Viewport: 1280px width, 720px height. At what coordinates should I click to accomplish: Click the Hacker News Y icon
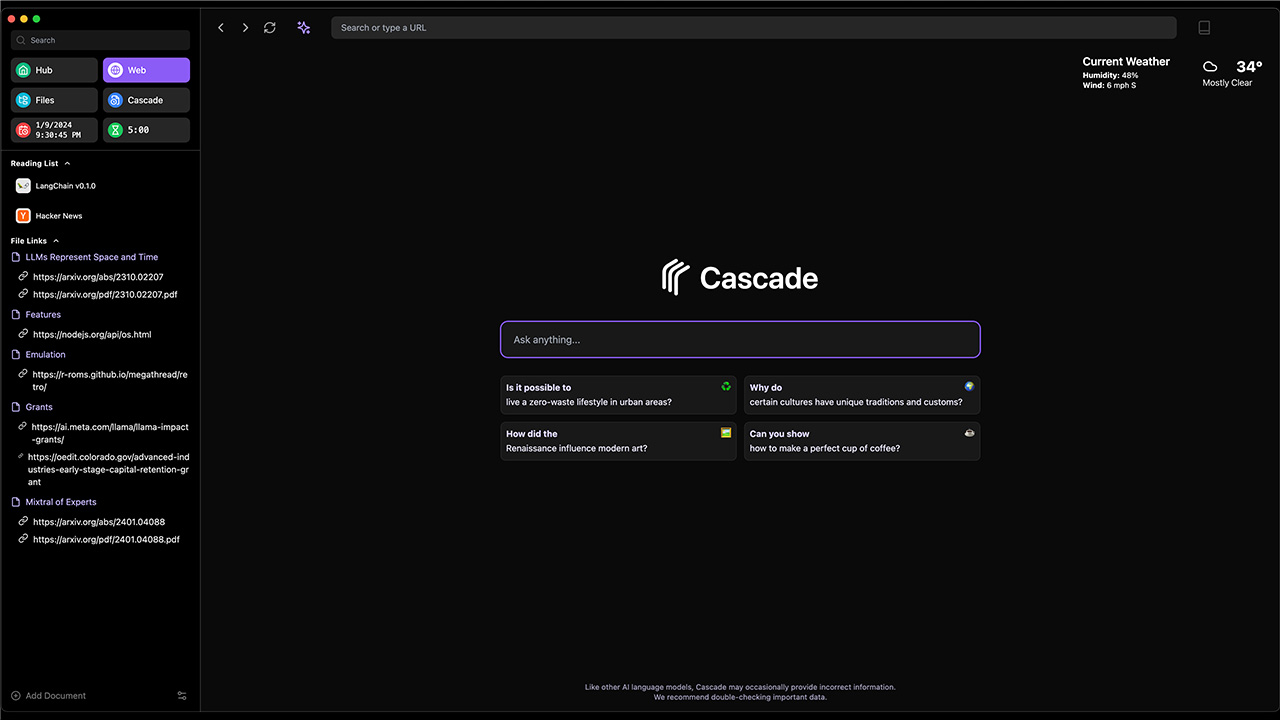point(23,216)
